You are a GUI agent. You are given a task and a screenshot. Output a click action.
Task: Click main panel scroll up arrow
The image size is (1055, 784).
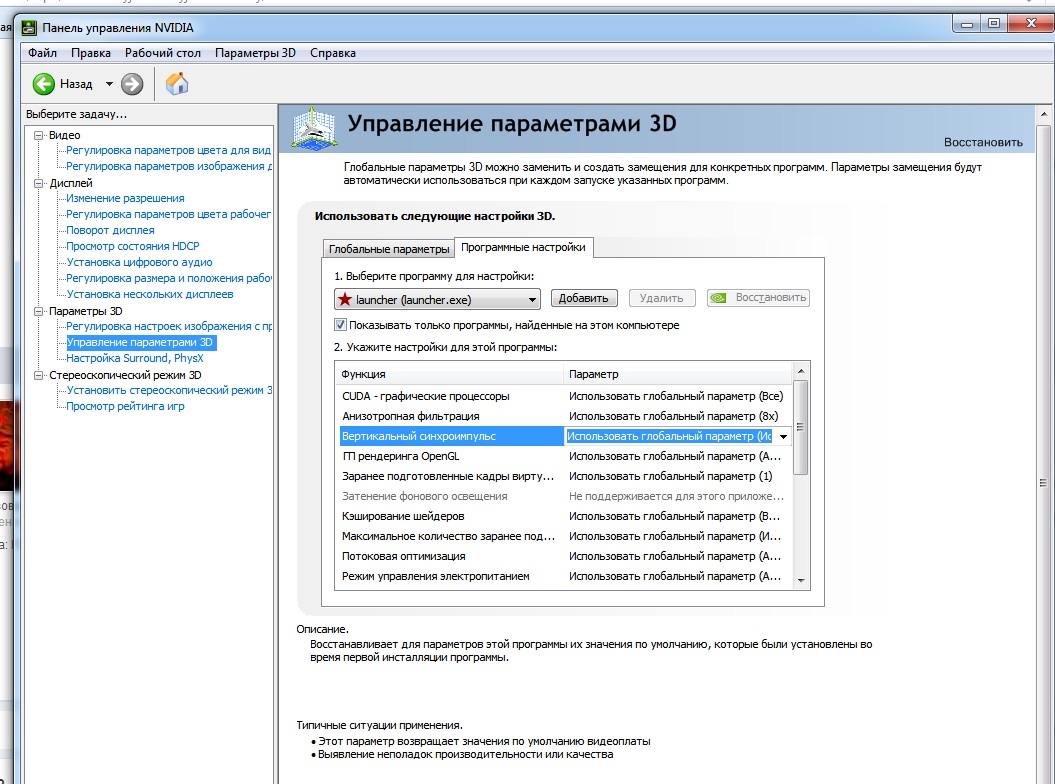[x=1044, y=114]
